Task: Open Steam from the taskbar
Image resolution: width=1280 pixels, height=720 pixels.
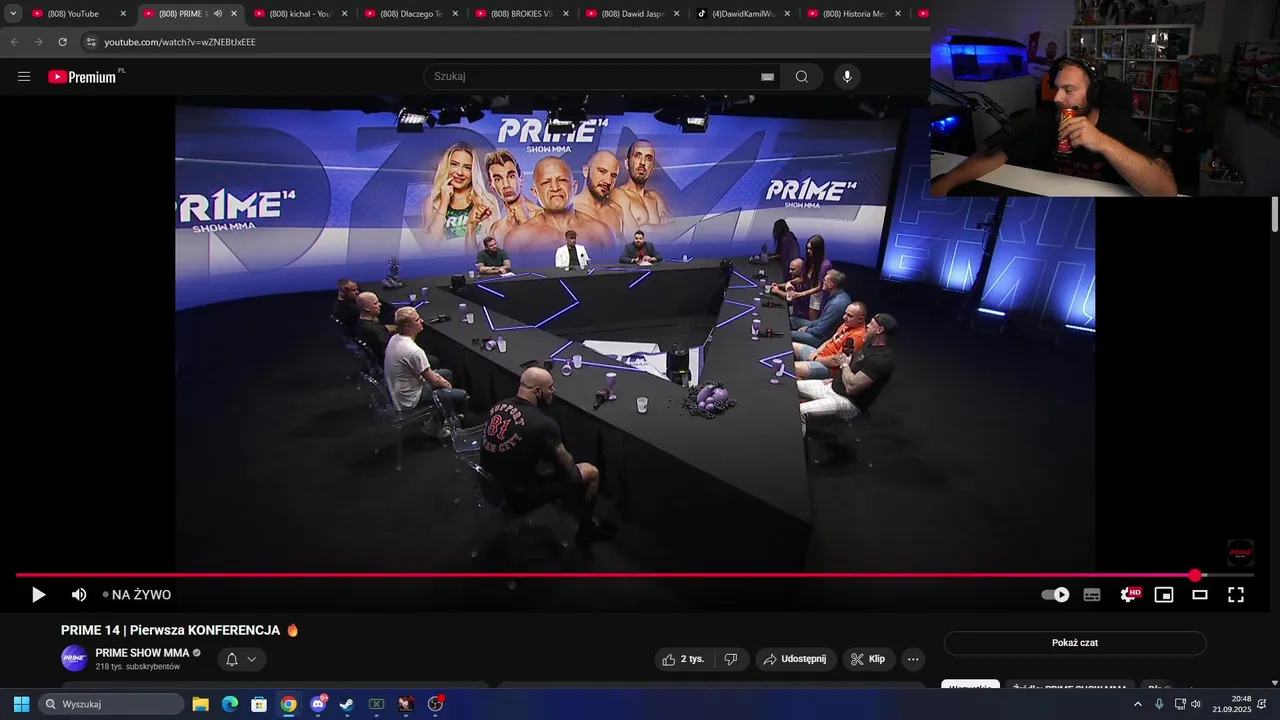Action: pos(347,704)
